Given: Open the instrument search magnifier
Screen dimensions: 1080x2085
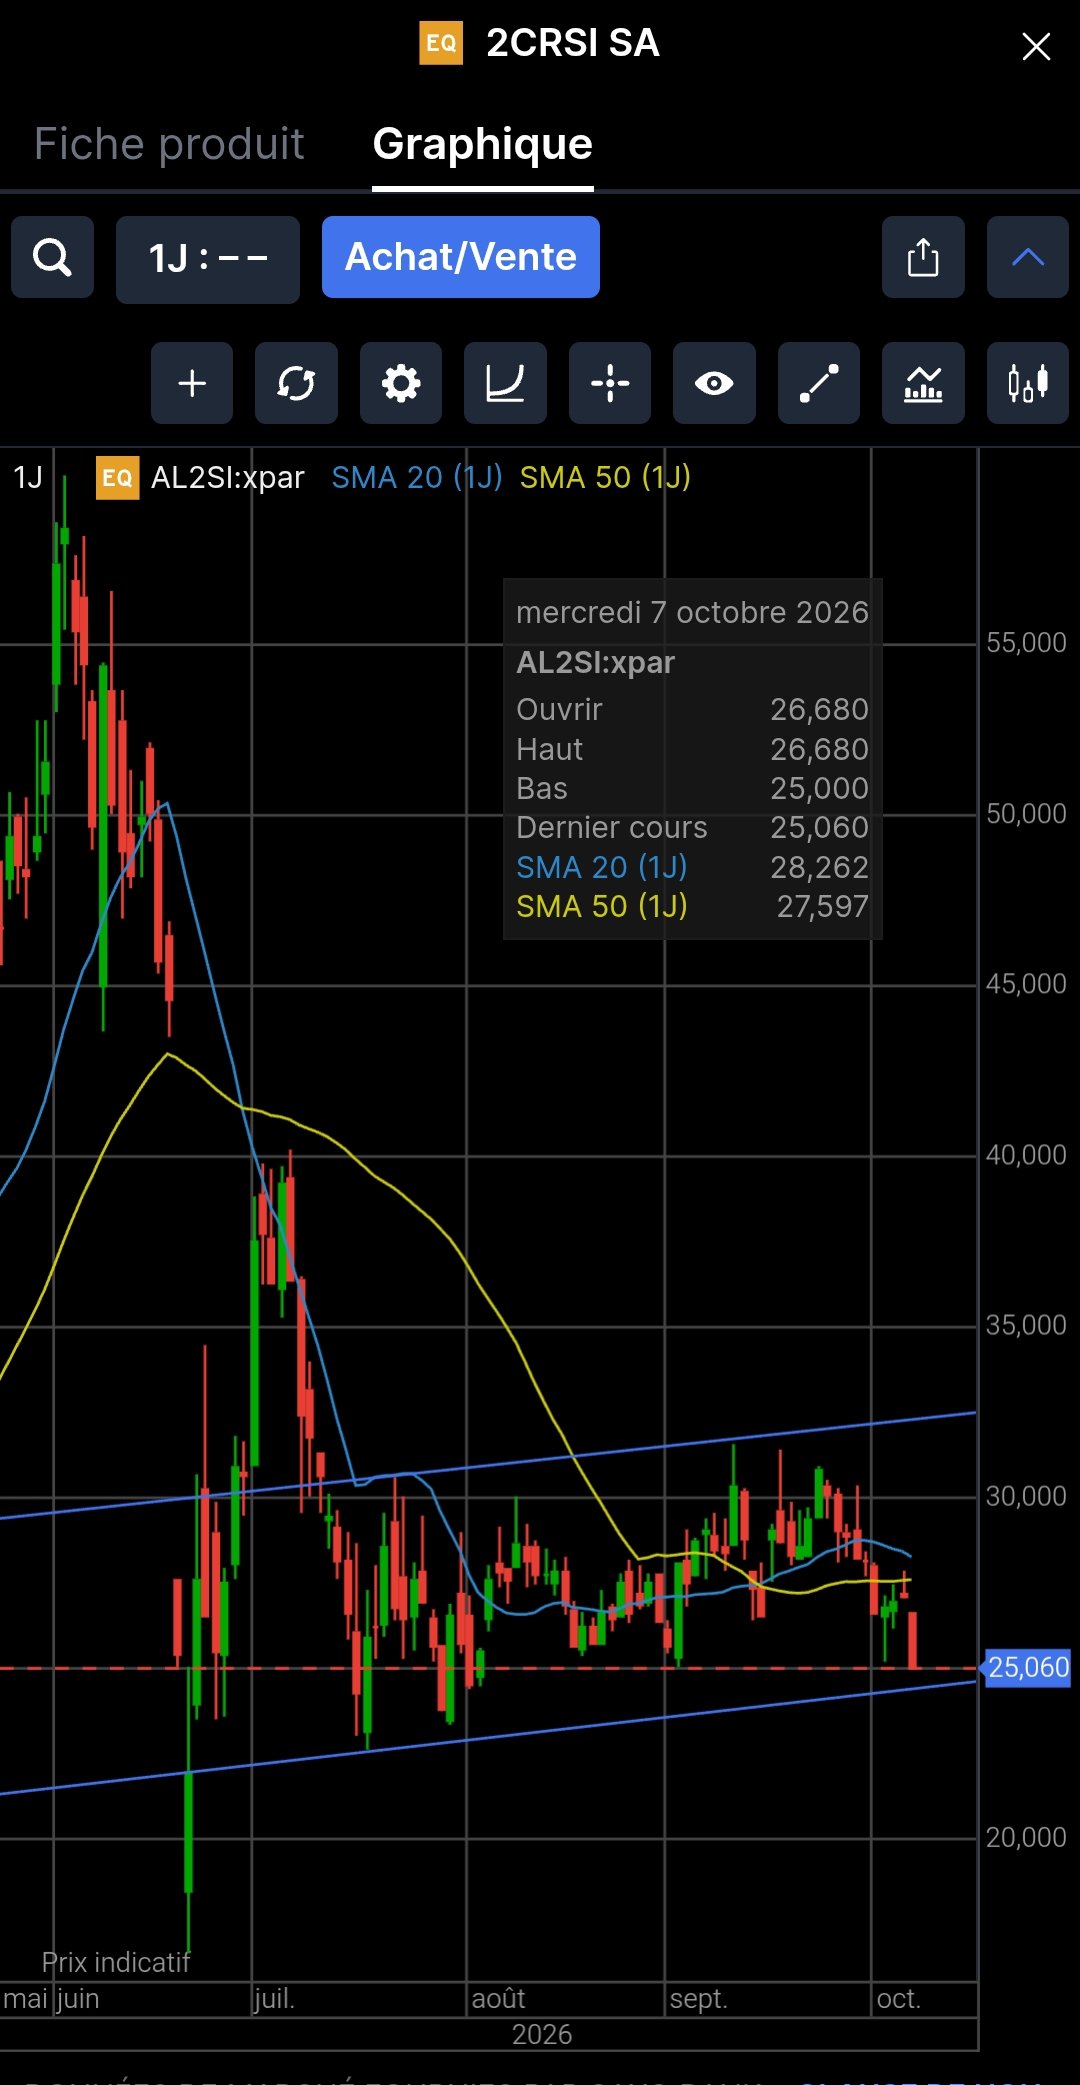Looking at the screenshot, I should pyautogui.click(x=52, y=258).
